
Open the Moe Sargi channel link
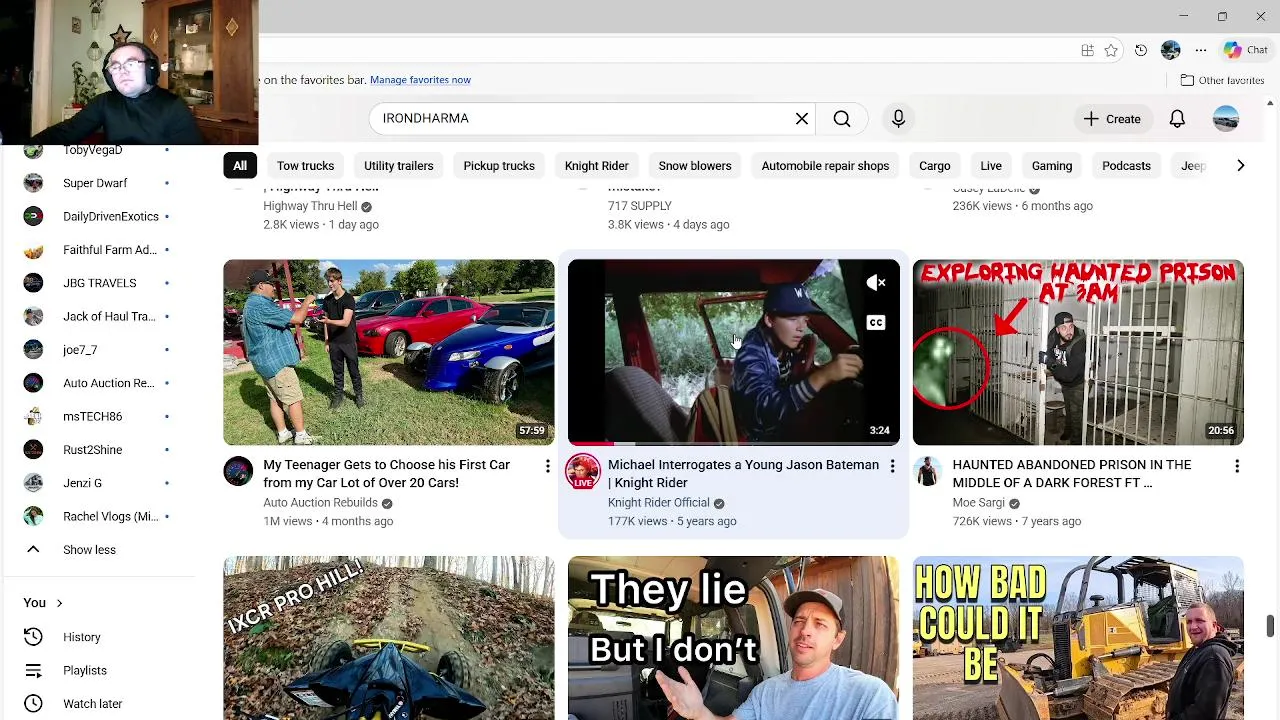[978, 503]
